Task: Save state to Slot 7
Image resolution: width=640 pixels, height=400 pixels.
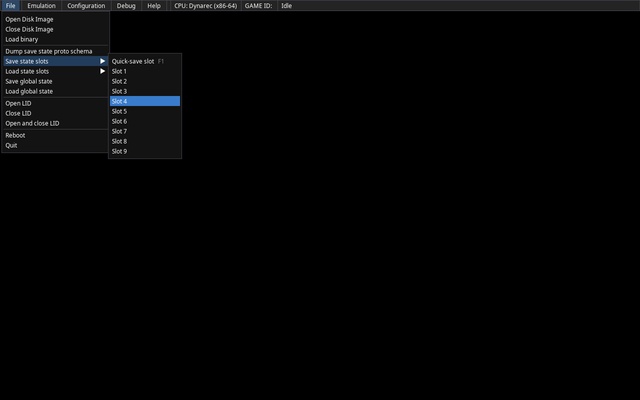Action: [x=145, y=131]
